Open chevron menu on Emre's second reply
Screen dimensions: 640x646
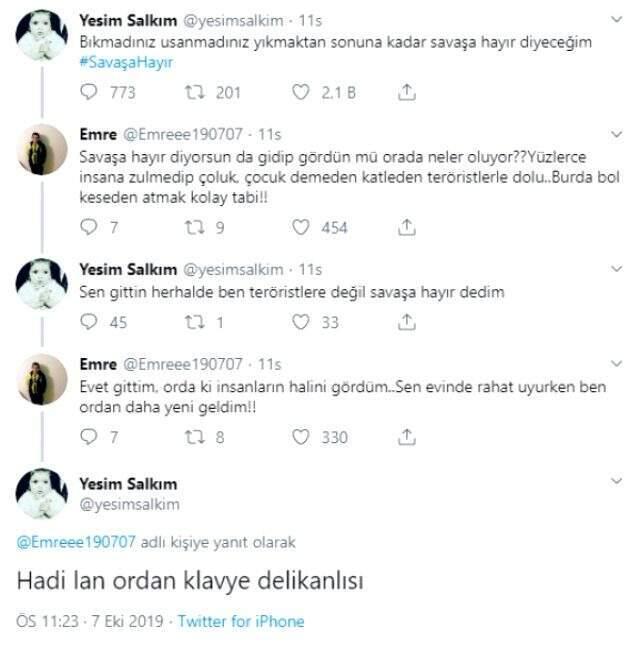[x=616, y=363]
